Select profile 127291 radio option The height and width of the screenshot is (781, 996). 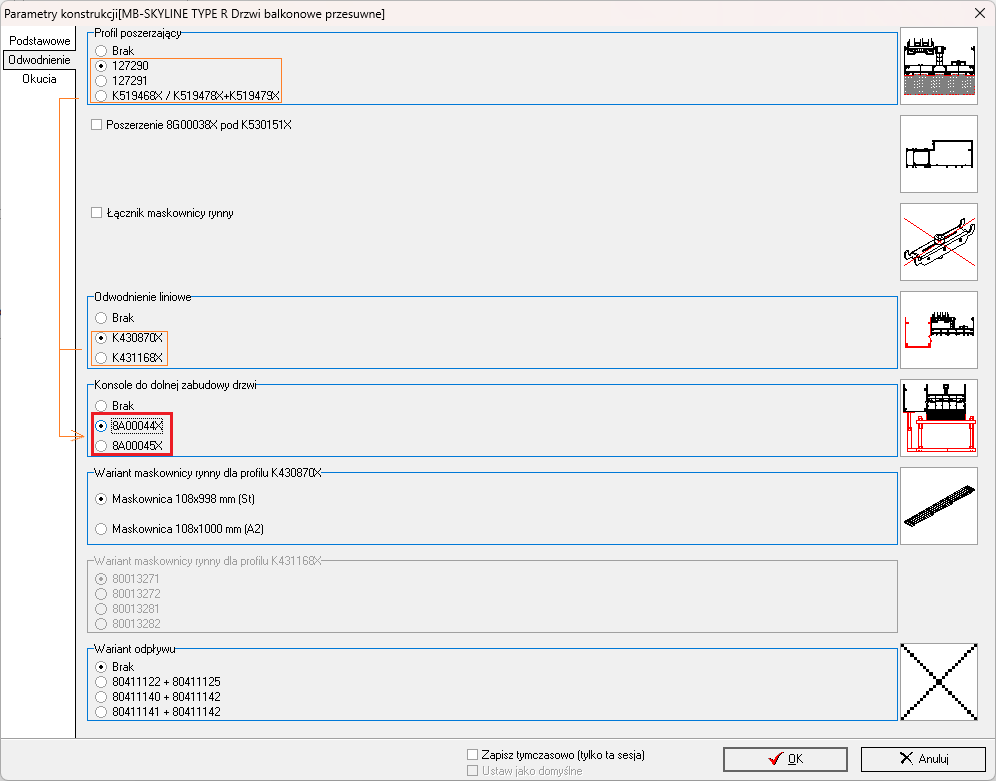pyautogui.click(x=101, y=81)
